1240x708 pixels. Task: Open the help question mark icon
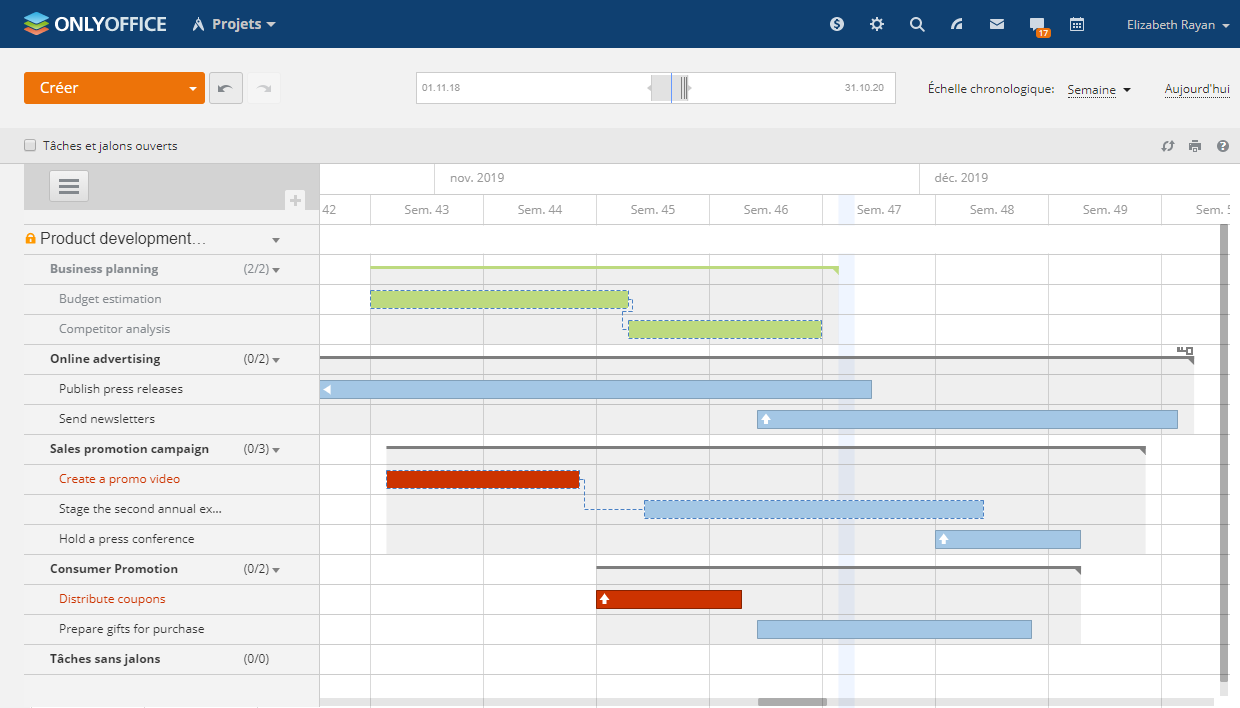pyautogui.click(x=1222, y=146)
